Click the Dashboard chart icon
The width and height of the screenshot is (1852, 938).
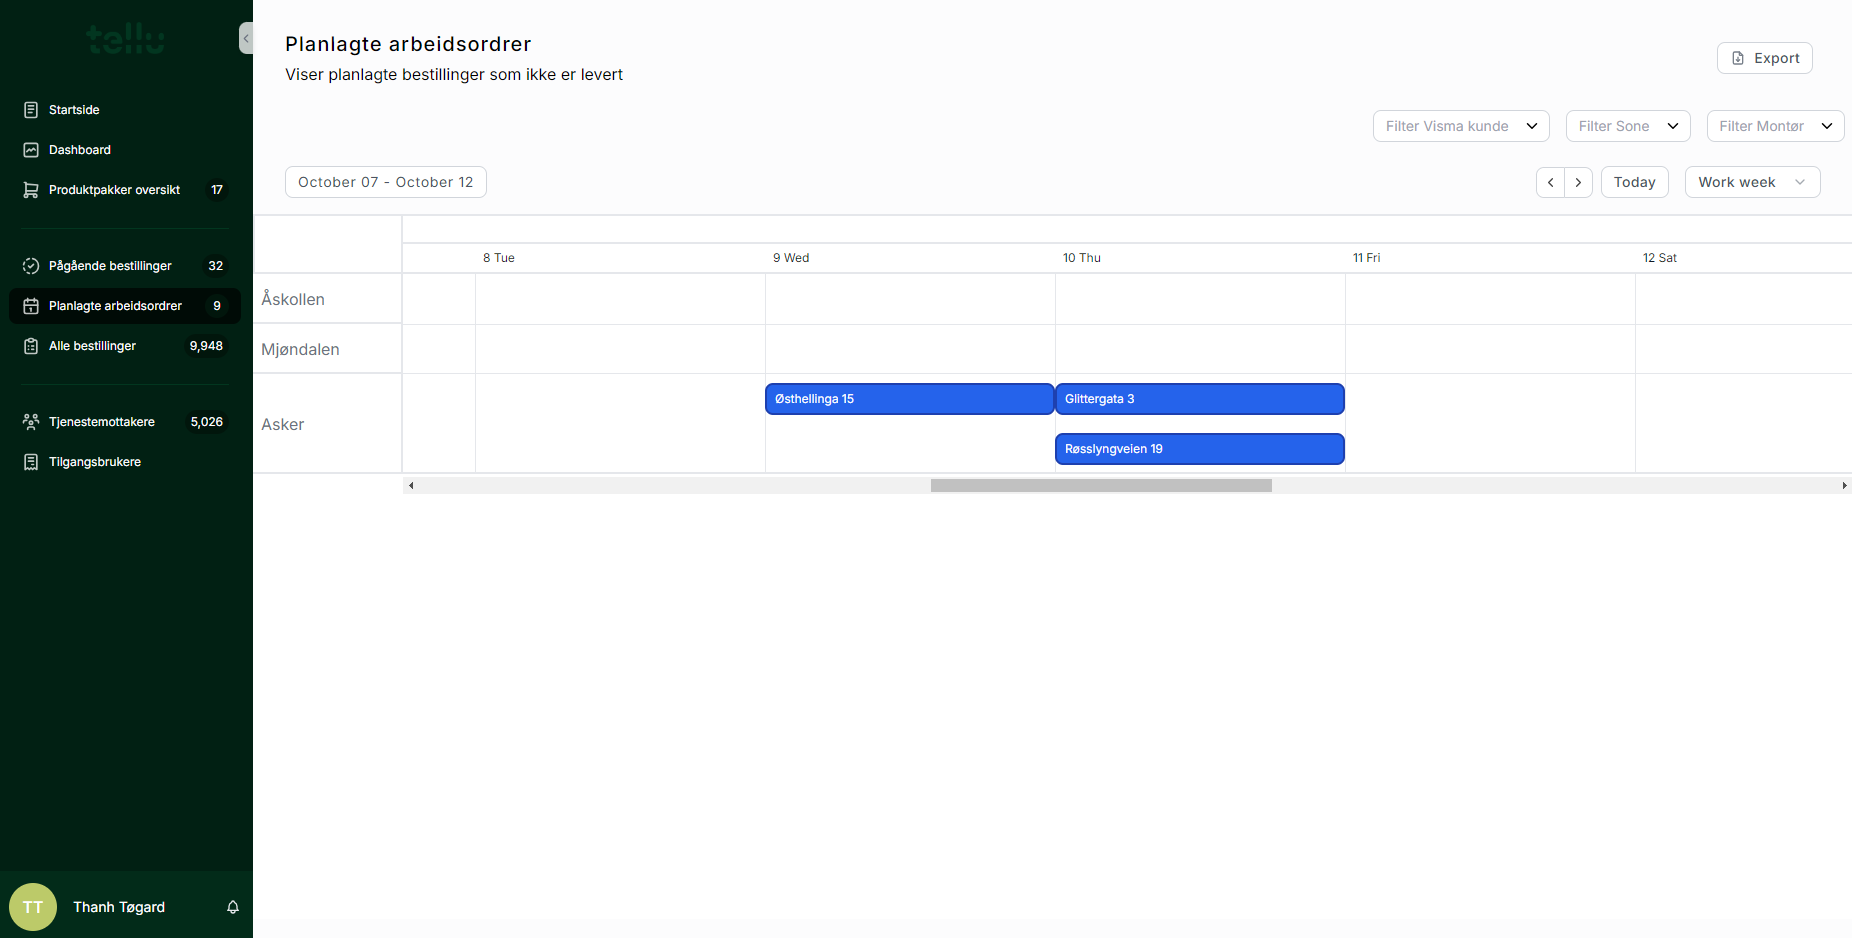(x=31, y=150)
